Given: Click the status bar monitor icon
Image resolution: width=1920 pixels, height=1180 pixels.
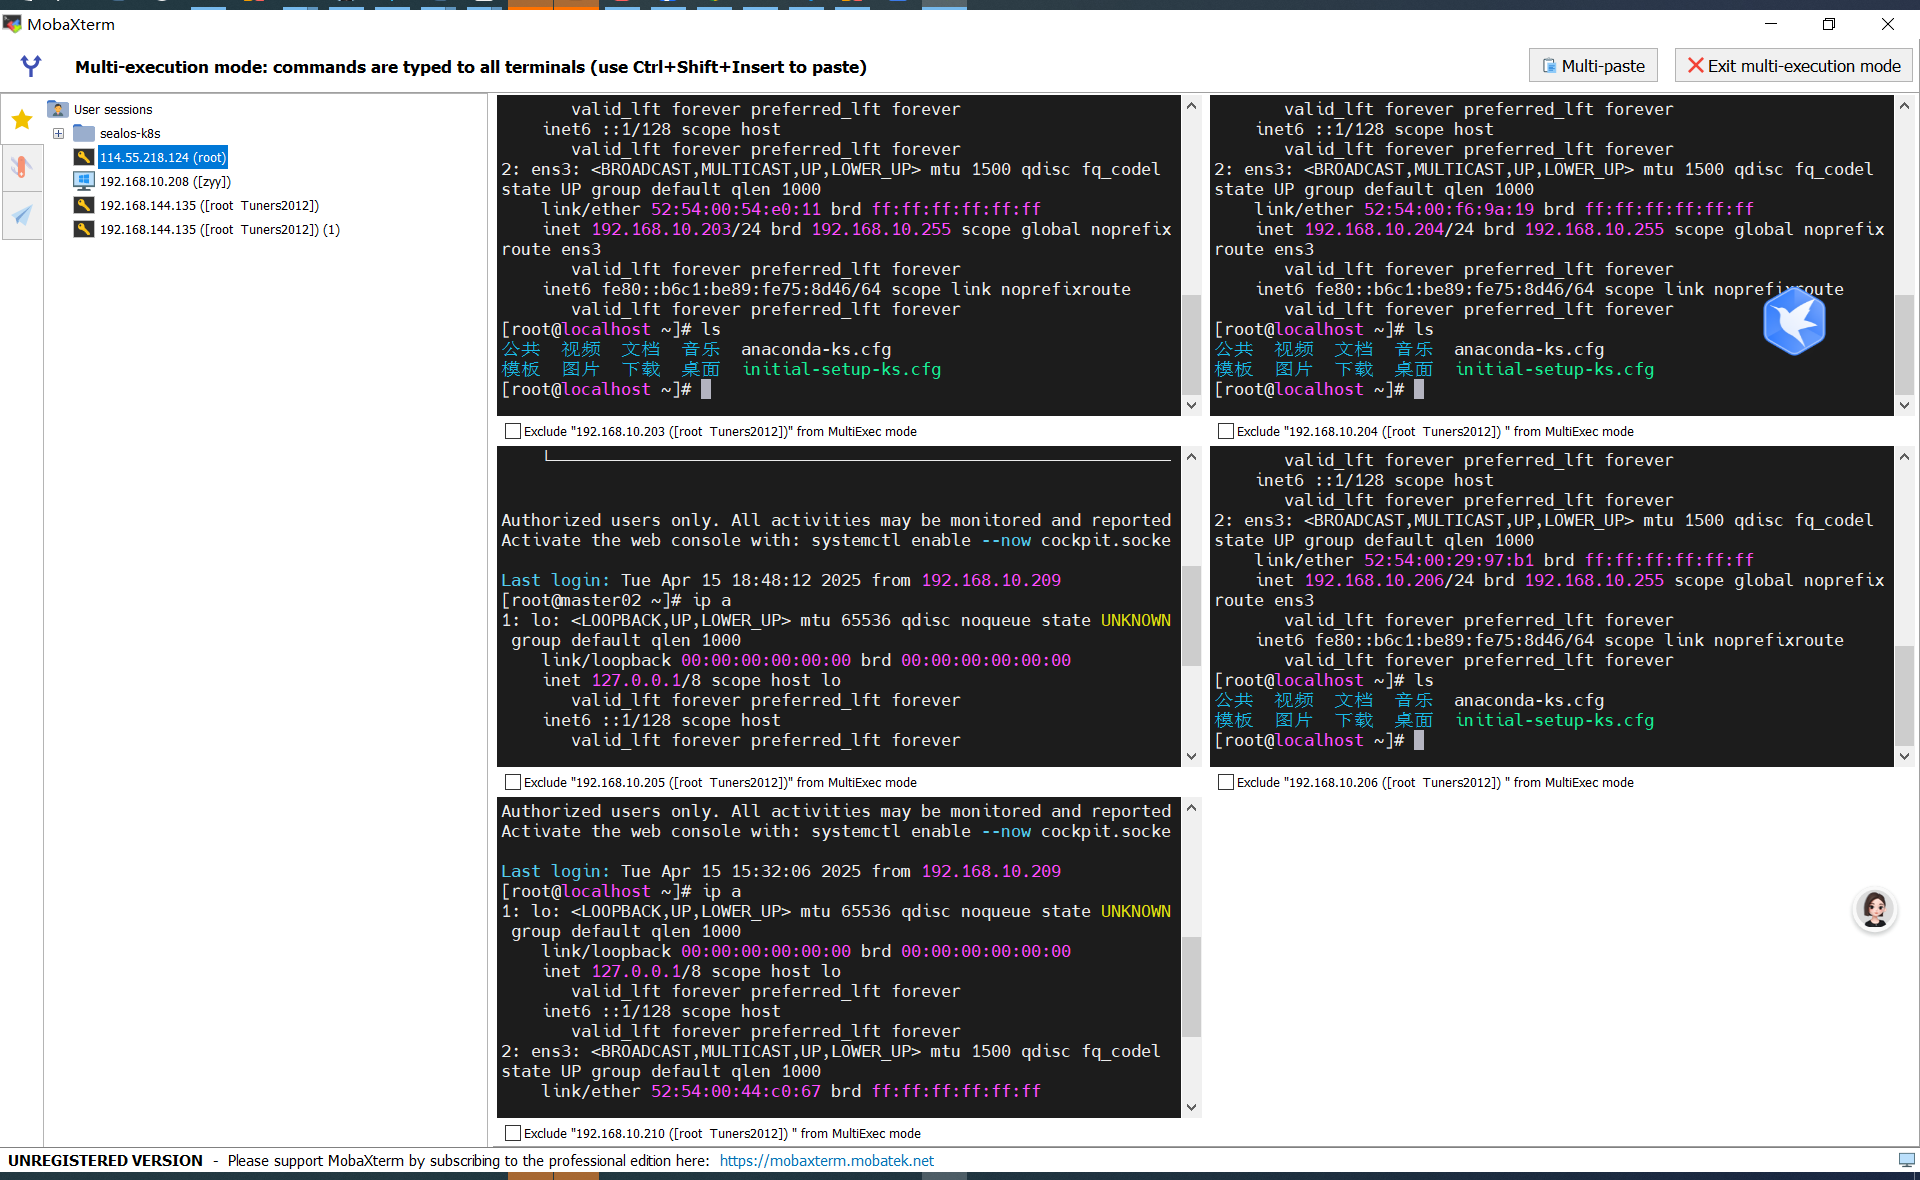Looking at the screenshot, I should pyautogui.click(x=1906, y=1160).
